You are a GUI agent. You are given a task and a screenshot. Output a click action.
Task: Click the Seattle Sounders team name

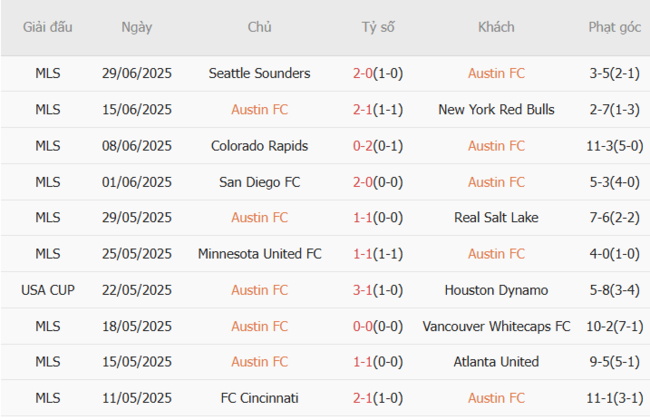[259, 73]
